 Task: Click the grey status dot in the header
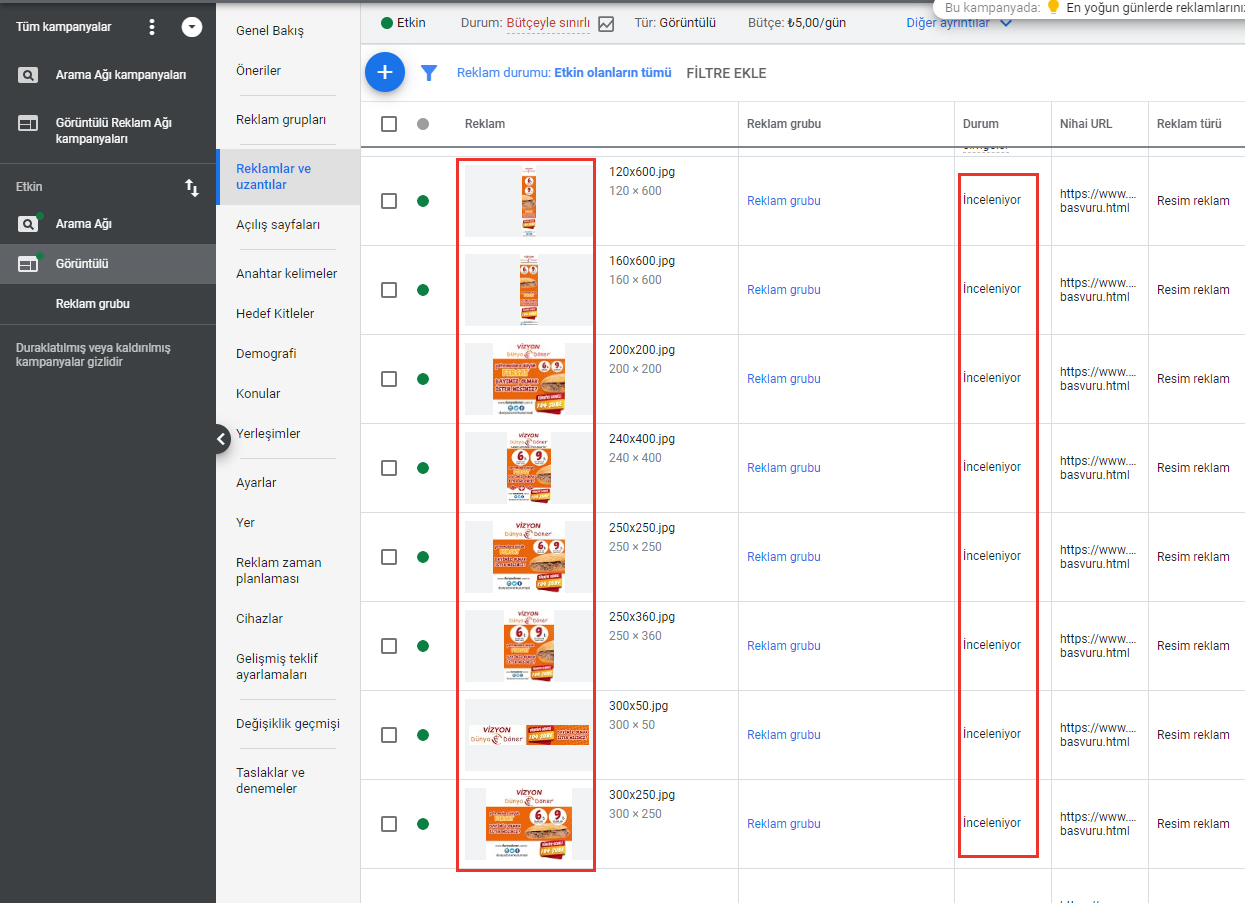click(x=423, y=124)
